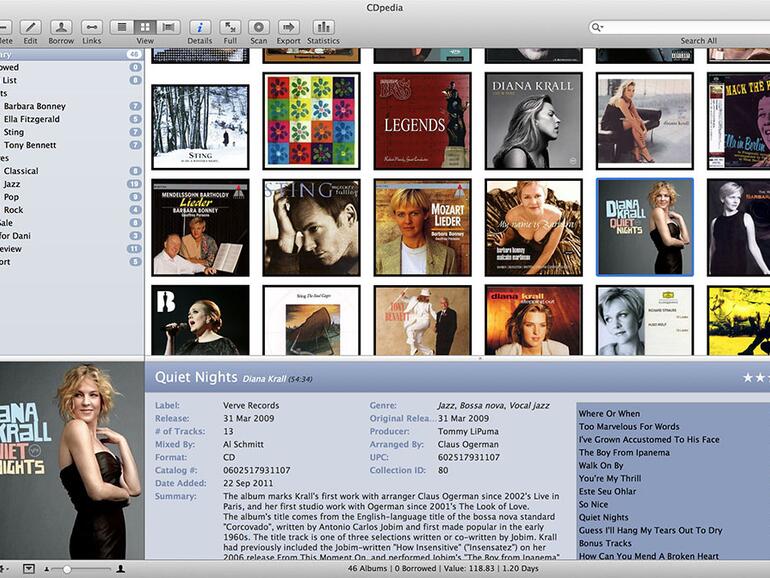Image resolution: width=770 pixels, height=578 pixels.
Task: Select the Mozart Lieder album cover
Action: [x=422, y=227]
